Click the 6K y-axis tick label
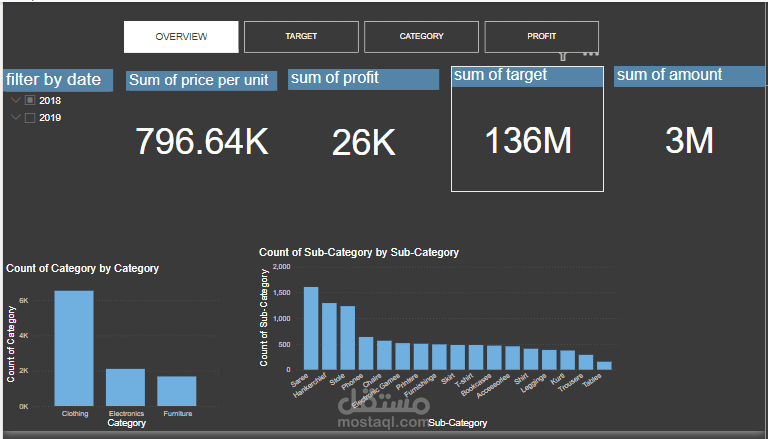The image size is (768, 439). pos(23,301)
